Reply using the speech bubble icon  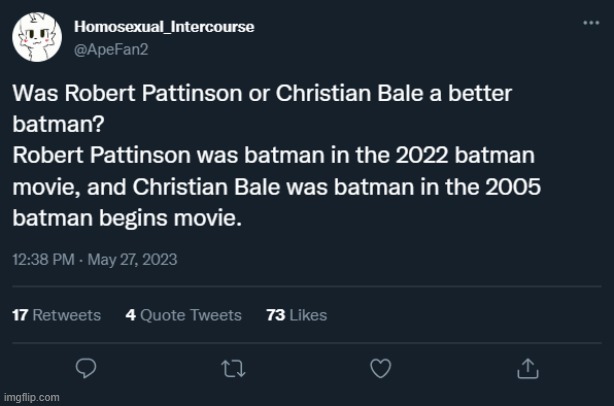point(86,369)
